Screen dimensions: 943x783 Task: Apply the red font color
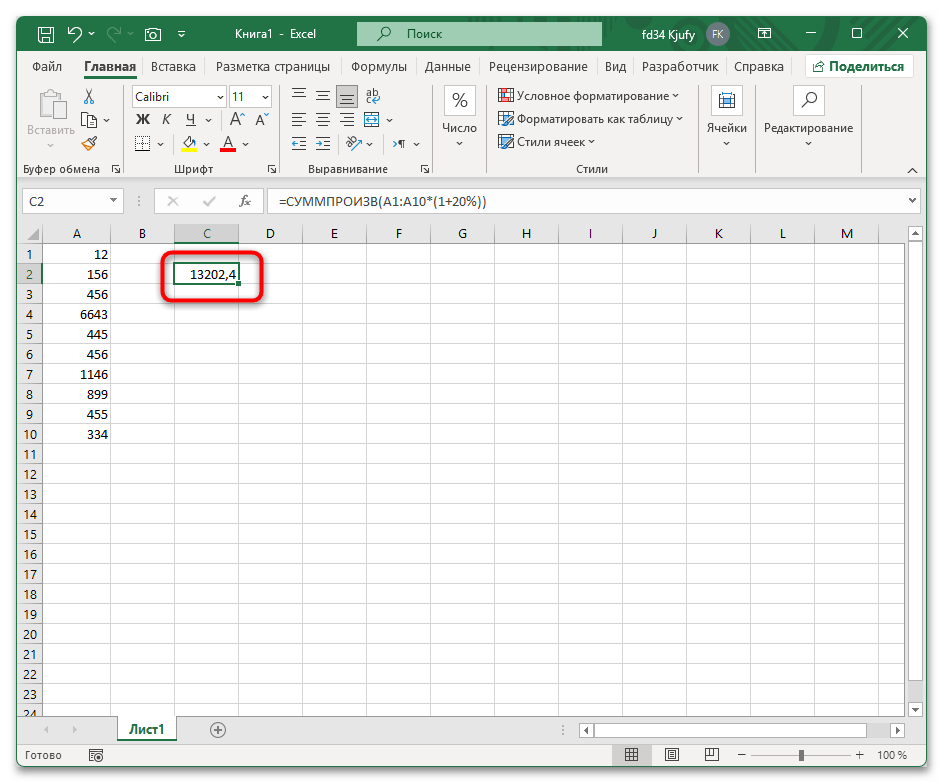228,144
